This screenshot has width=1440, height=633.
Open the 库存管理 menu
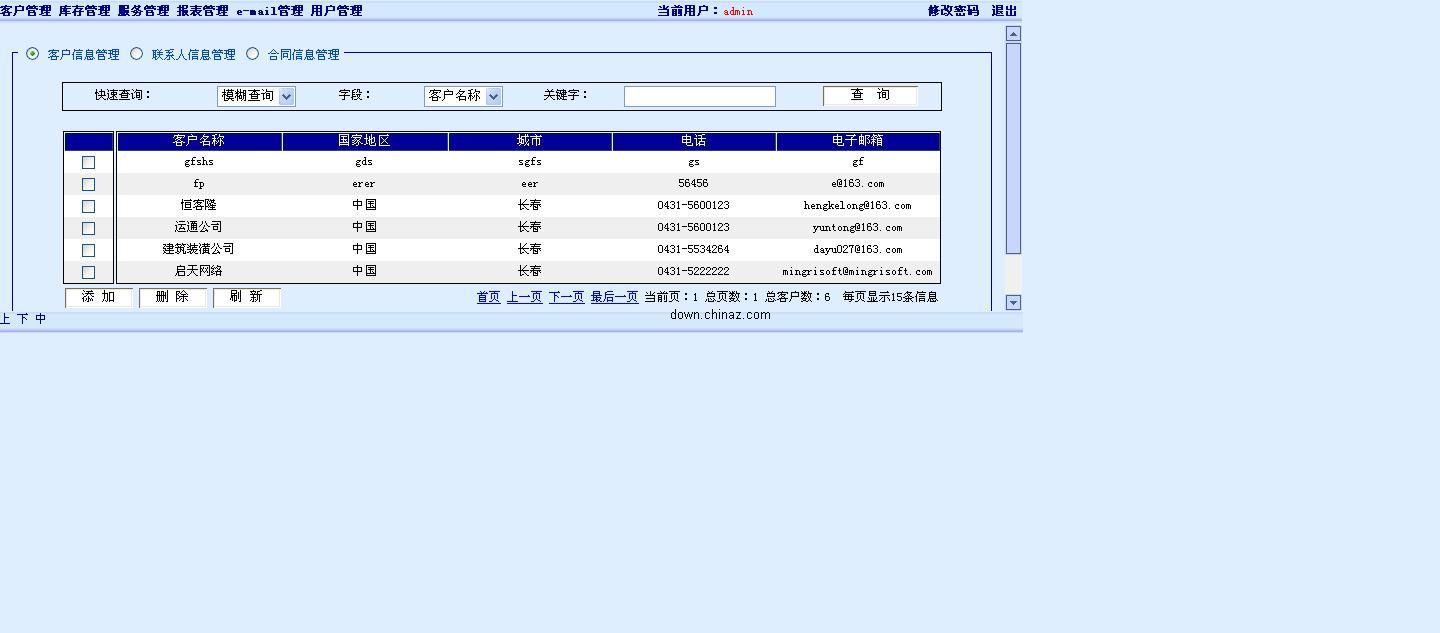tap(84, 11)
